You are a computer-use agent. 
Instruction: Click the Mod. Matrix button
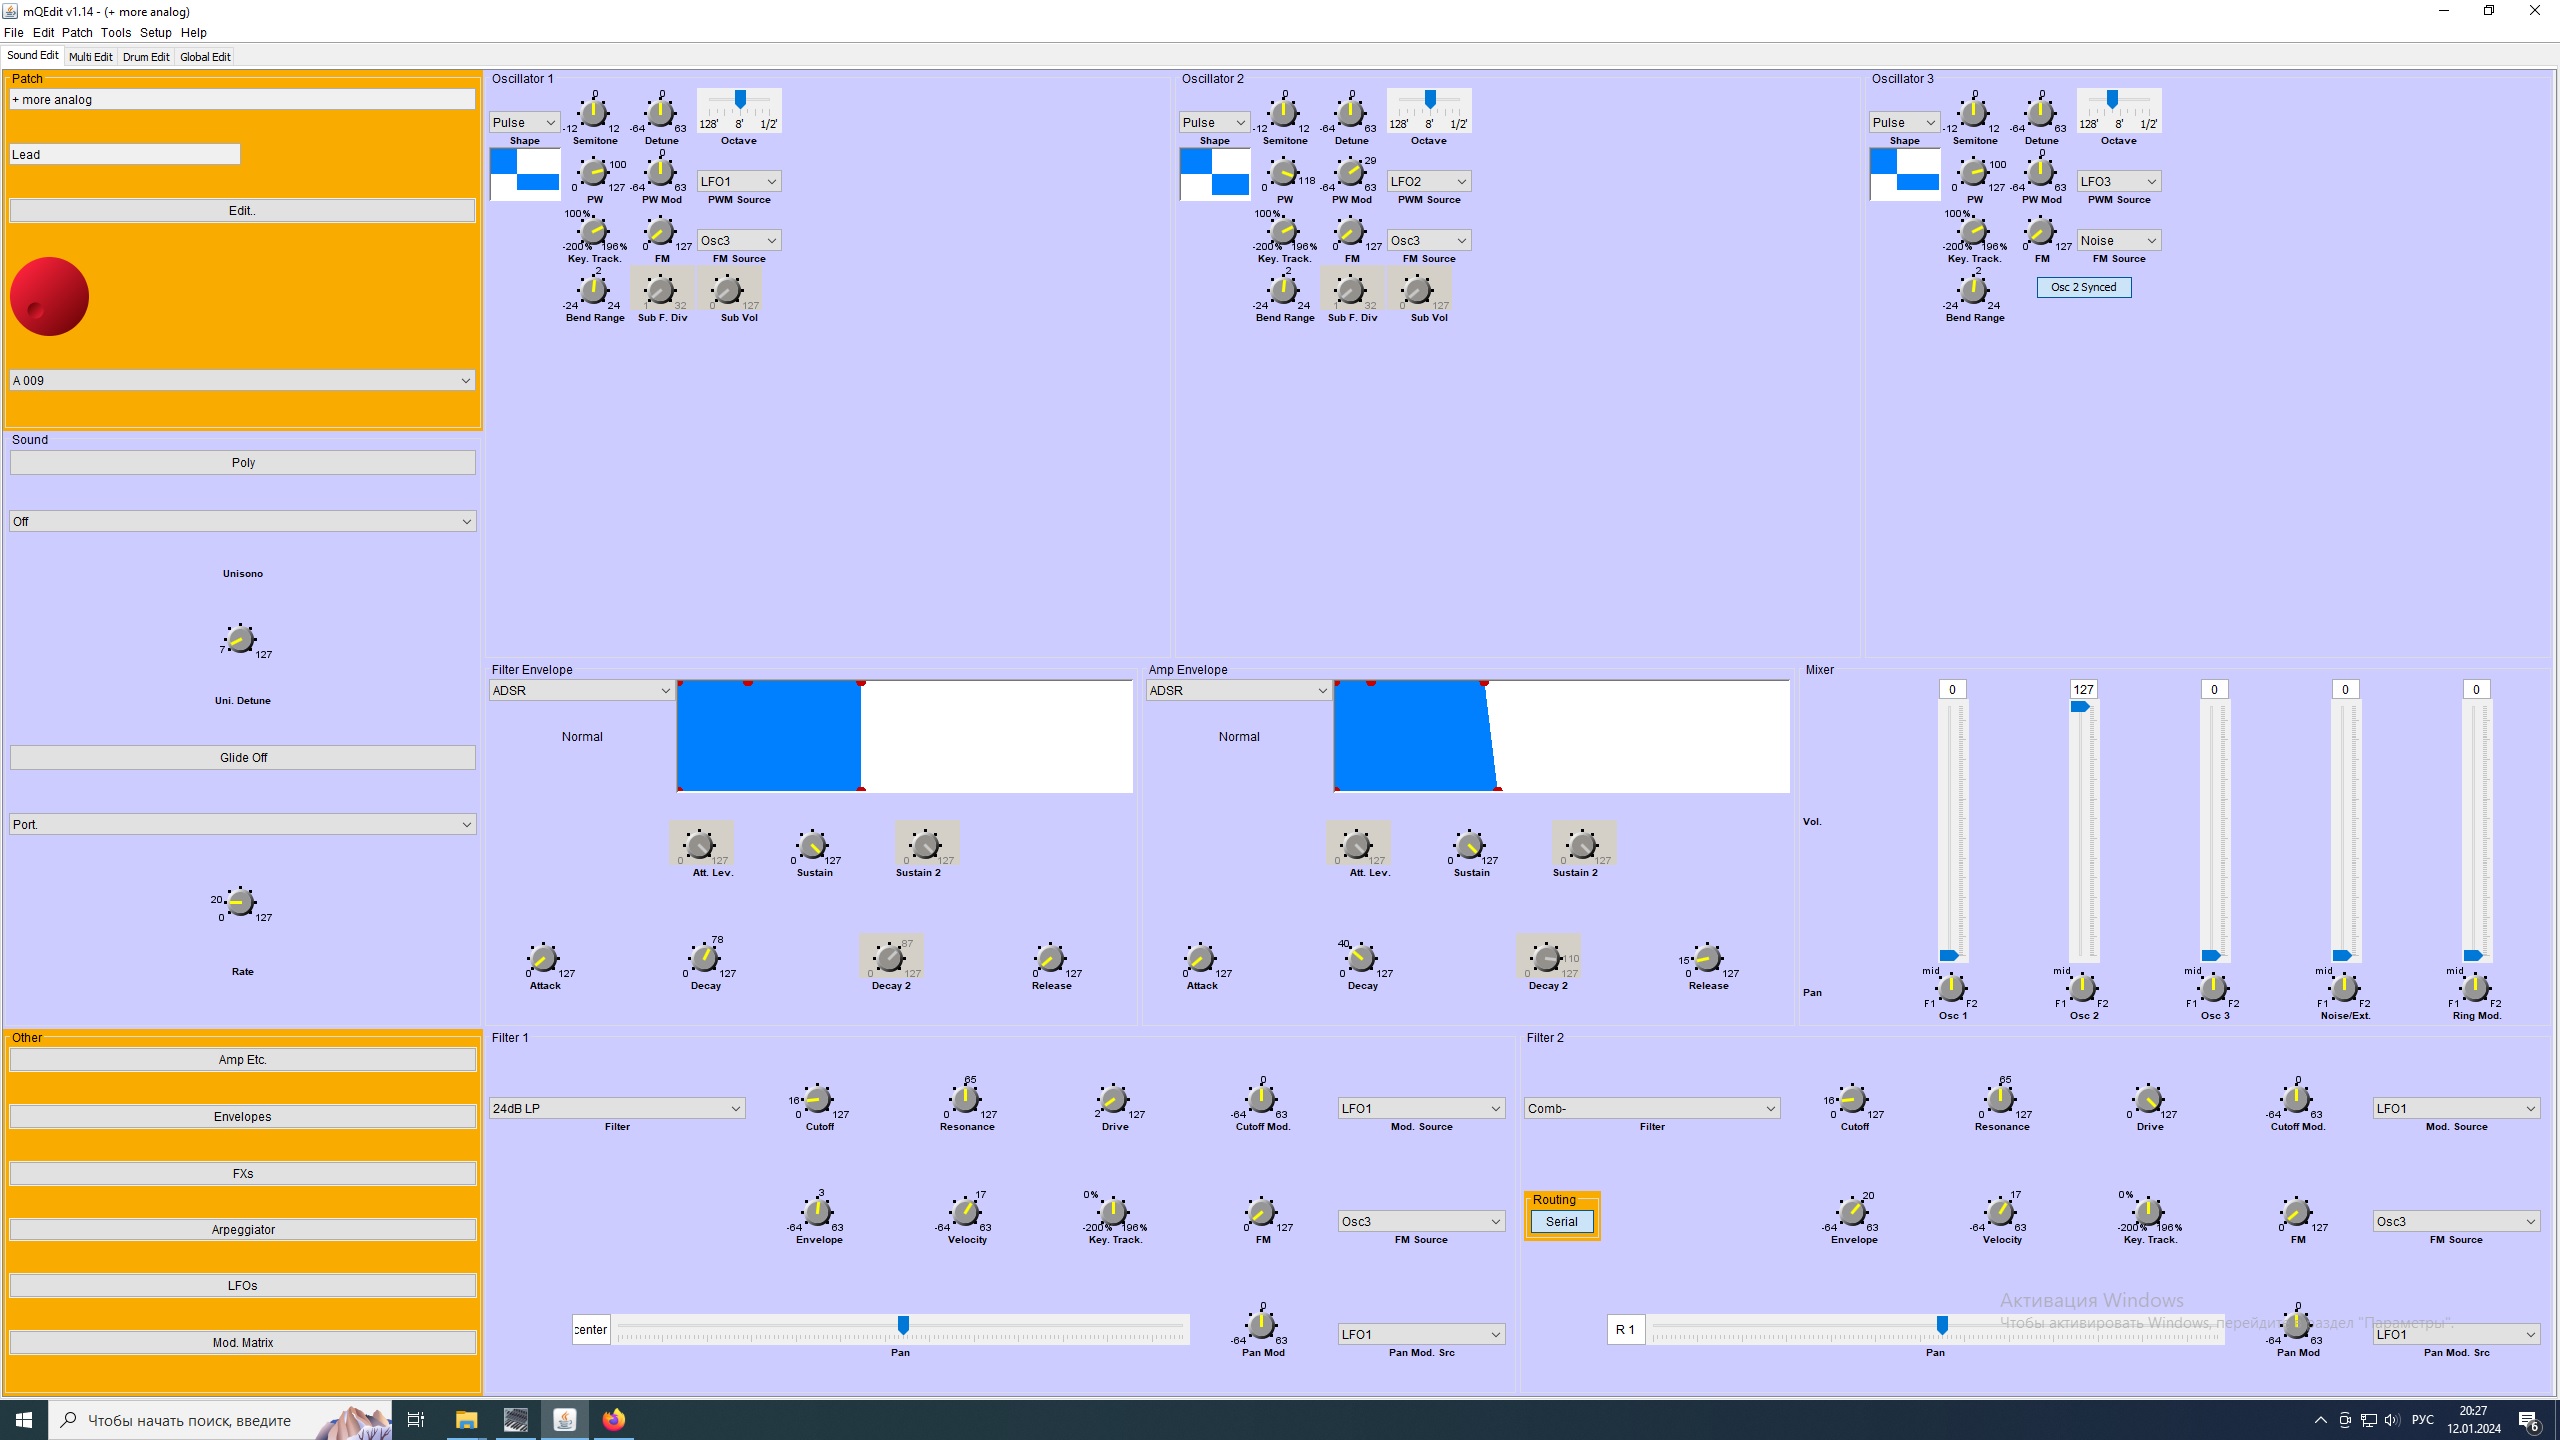pos(243,1343)
